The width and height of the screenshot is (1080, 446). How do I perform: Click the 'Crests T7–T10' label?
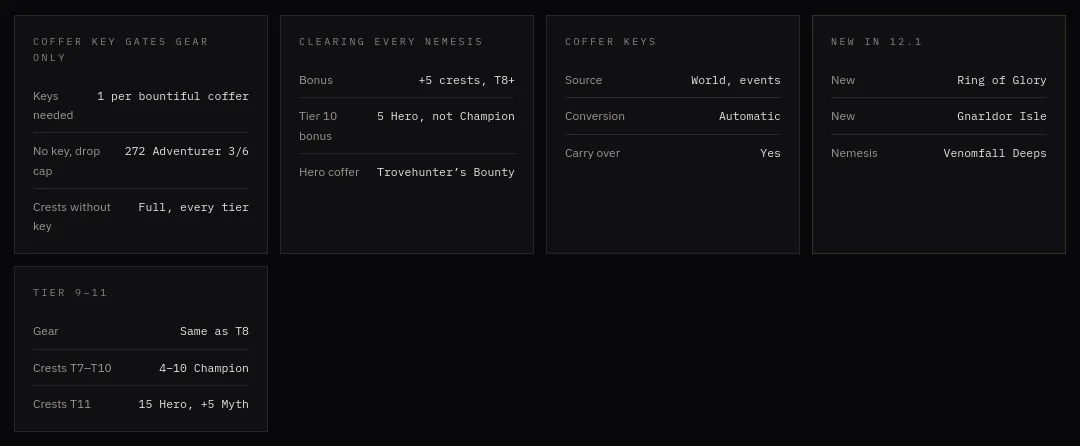click(72, 368)
